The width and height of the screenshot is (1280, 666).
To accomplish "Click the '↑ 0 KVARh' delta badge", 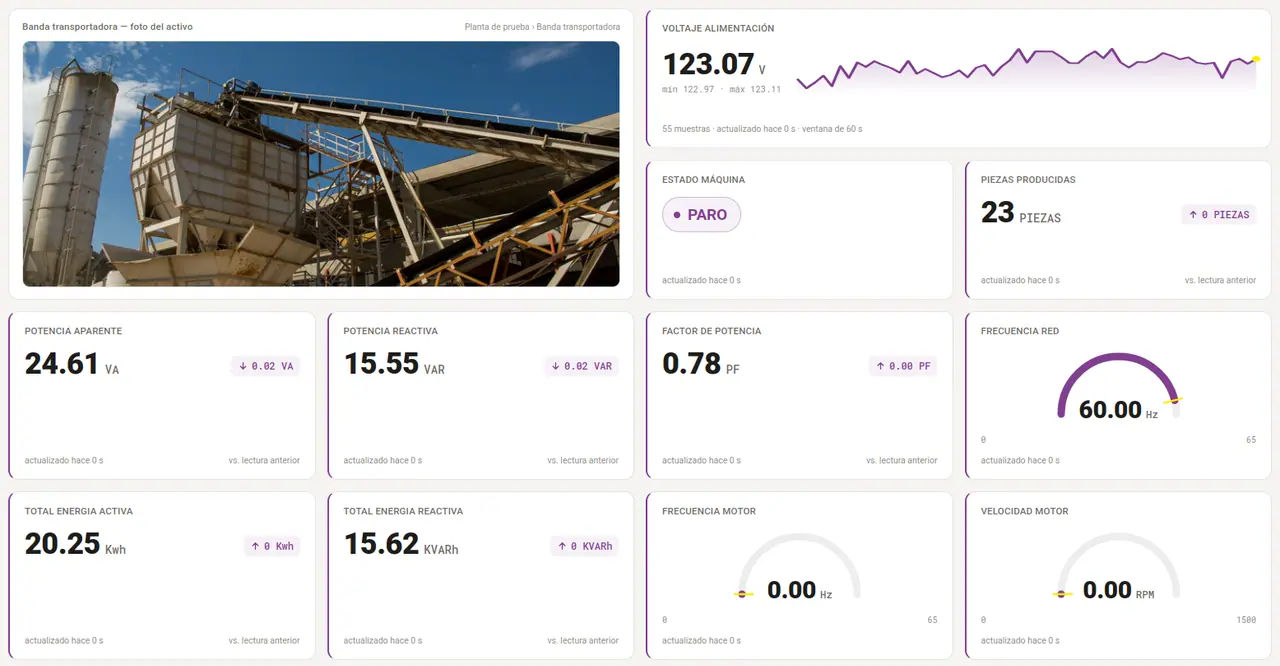I will tap(585, 546).
